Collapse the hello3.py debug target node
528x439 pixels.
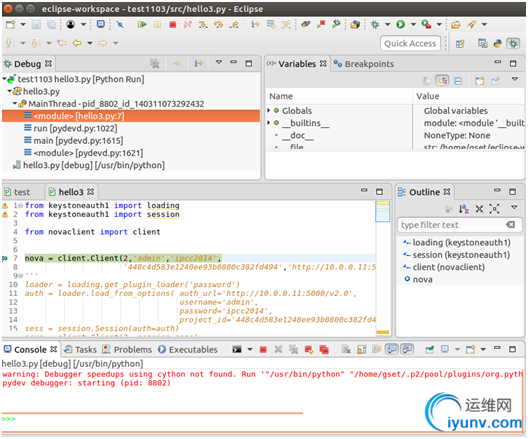click(x=9, y=92)
